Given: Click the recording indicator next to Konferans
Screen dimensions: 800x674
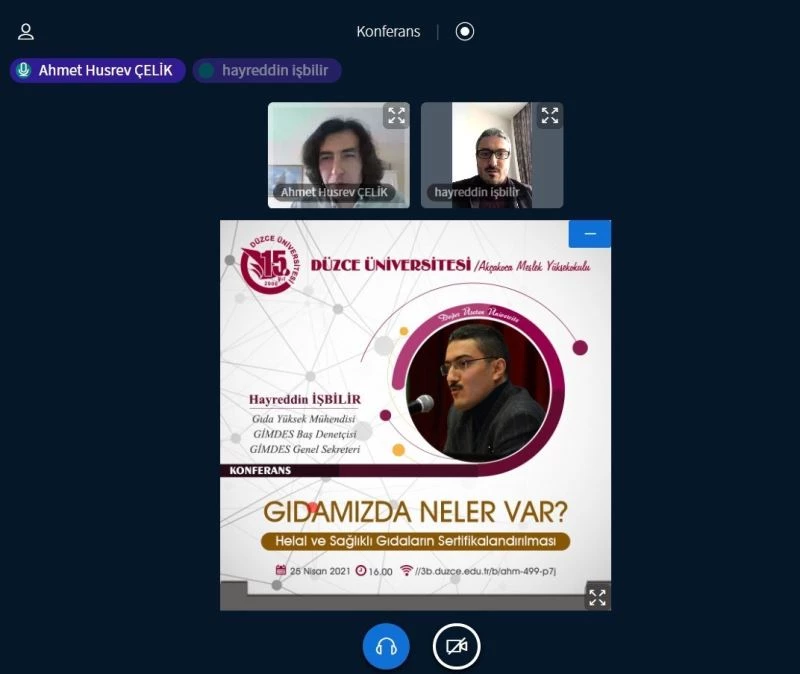Looking at the screenshot, I should tap(464, 31).
